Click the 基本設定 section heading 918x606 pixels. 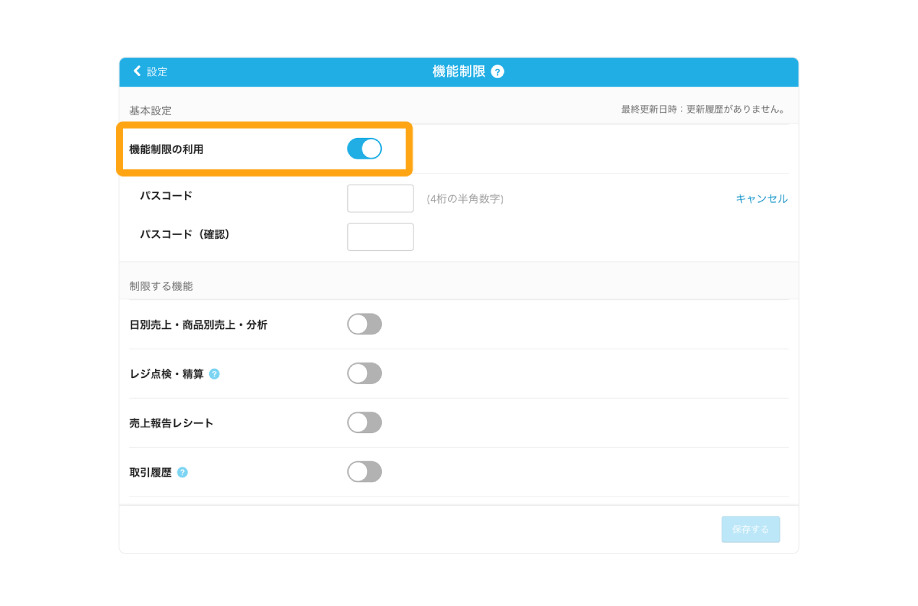click(150, 111)
